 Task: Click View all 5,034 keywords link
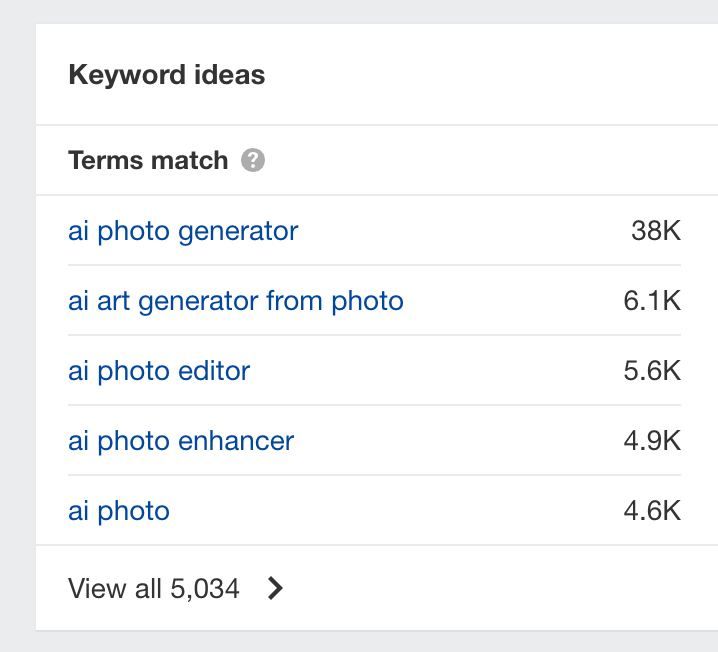tap(154, 588)
